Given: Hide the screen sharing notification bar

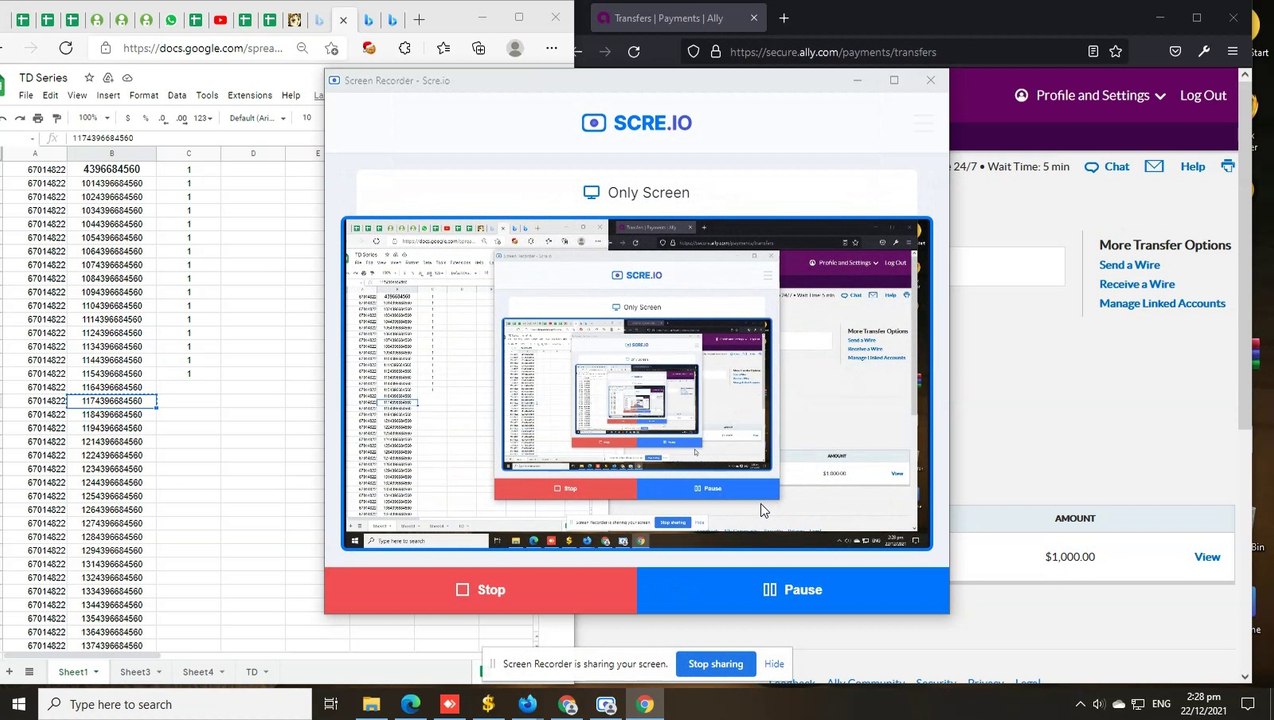Looking at the screenshot, I should click(774, 664).
